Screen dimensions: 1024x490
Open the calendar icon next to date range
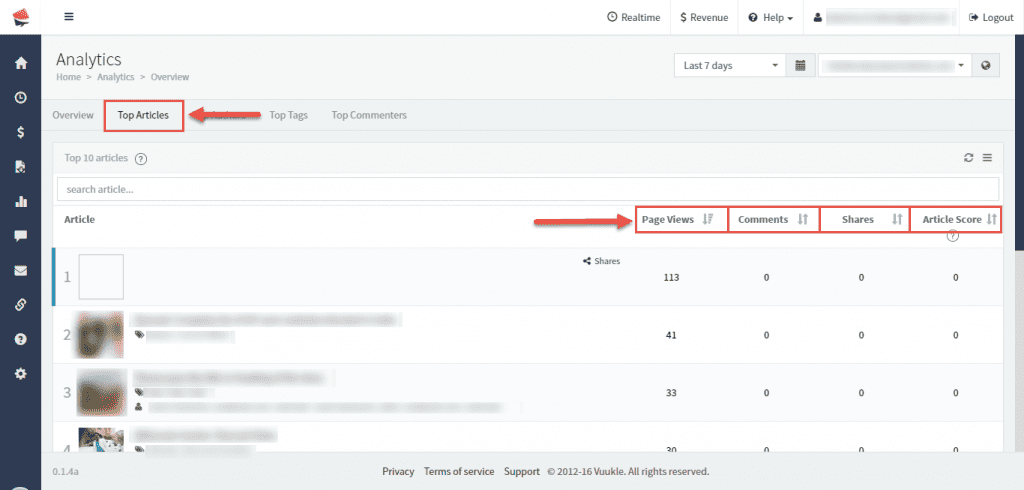(800, 66)
